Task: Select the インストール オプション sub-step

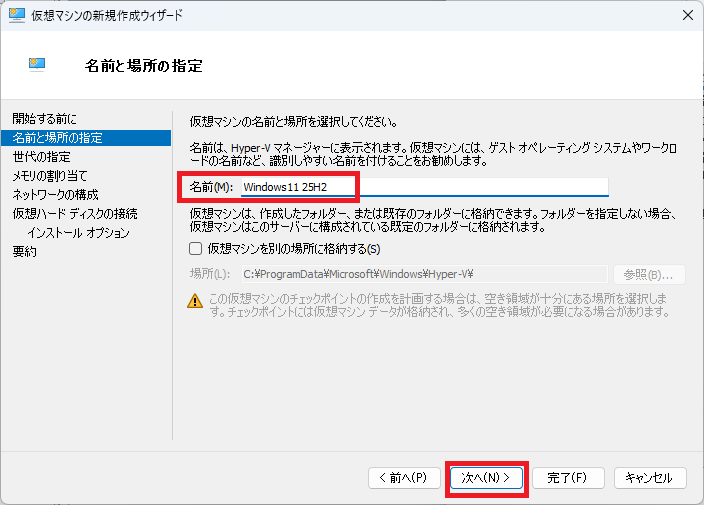Action: pyautogui.click(x=78, y=233)
